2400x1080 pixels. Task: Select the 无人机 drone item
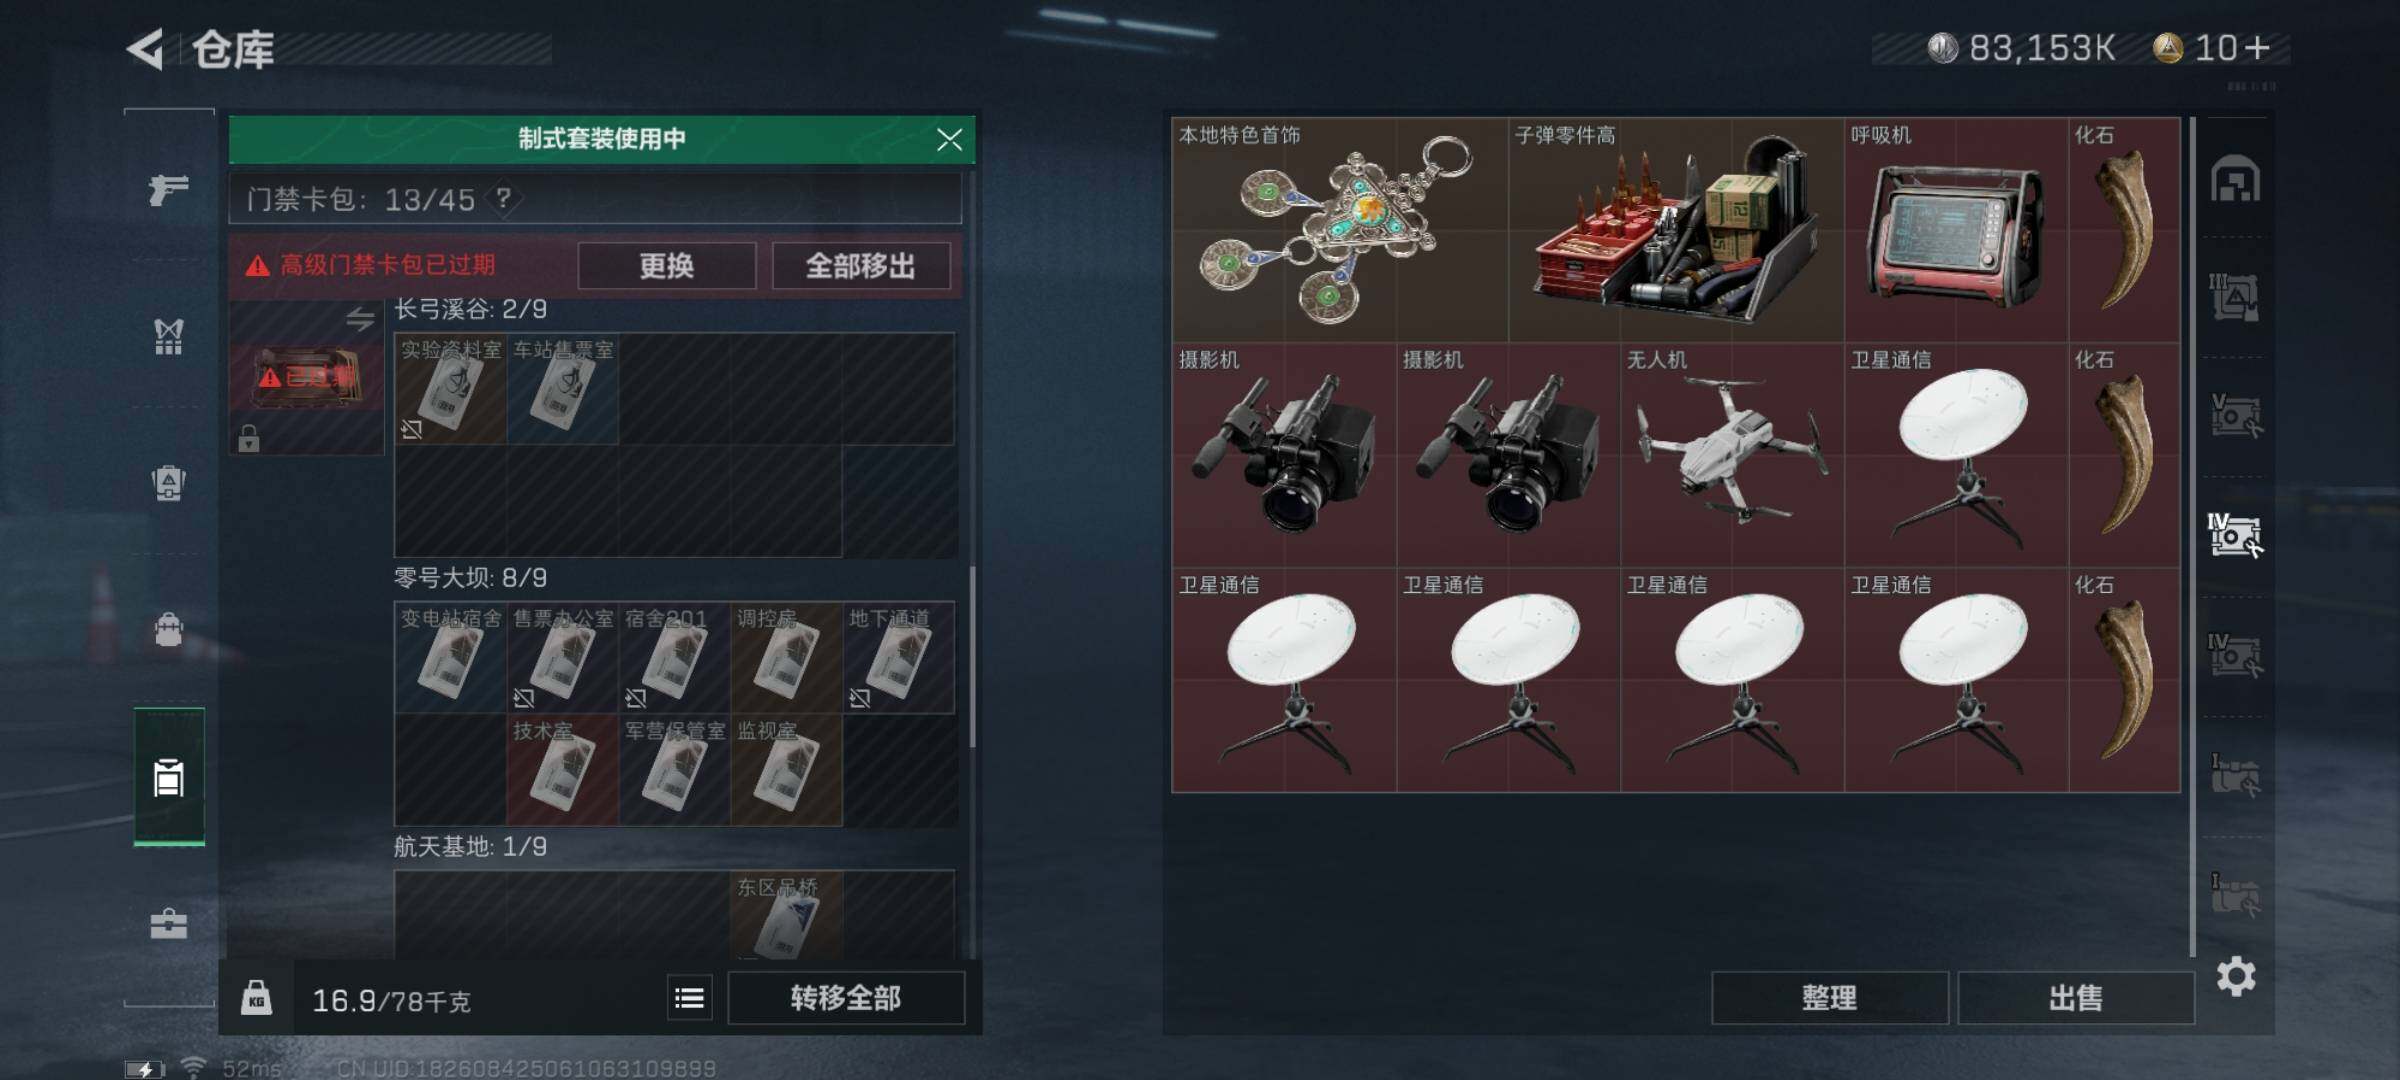tap(1731, 455)
